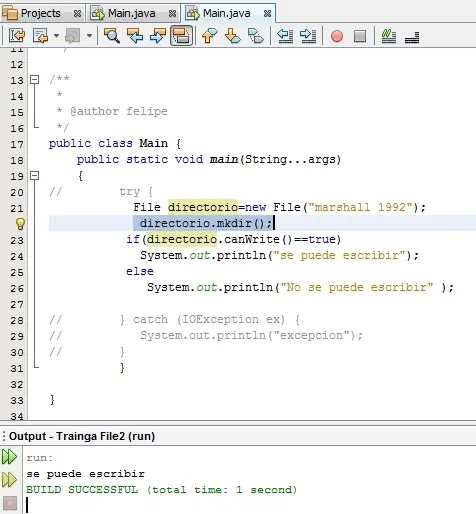Click the "main" method name on line 18
The height and width of the screenshot is (514, 476).
pyautogui.click(x=224, y=159)
